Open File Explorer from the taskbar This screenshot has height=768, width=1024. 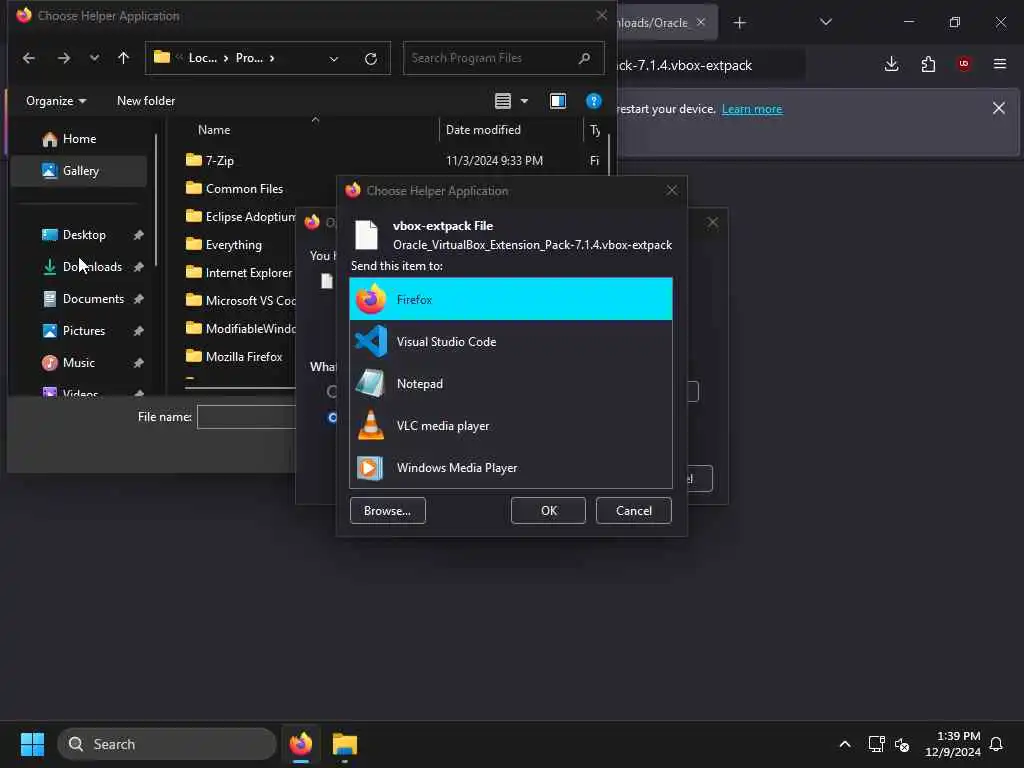point(345,744)
